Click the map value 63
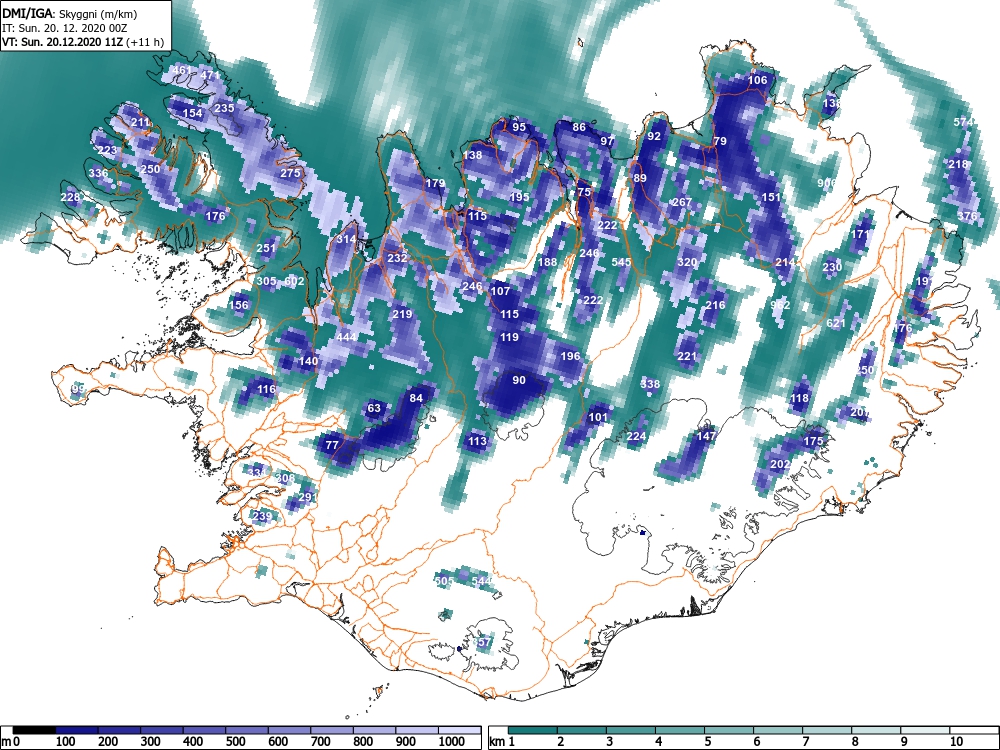Image resolution: width=1000 pixels, height=750 pixels. coord(374,408)
